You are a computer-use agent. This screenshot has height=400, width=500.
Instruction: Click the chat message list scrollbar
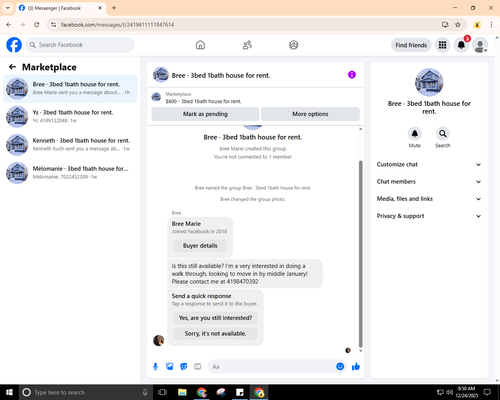coord(360,253)
